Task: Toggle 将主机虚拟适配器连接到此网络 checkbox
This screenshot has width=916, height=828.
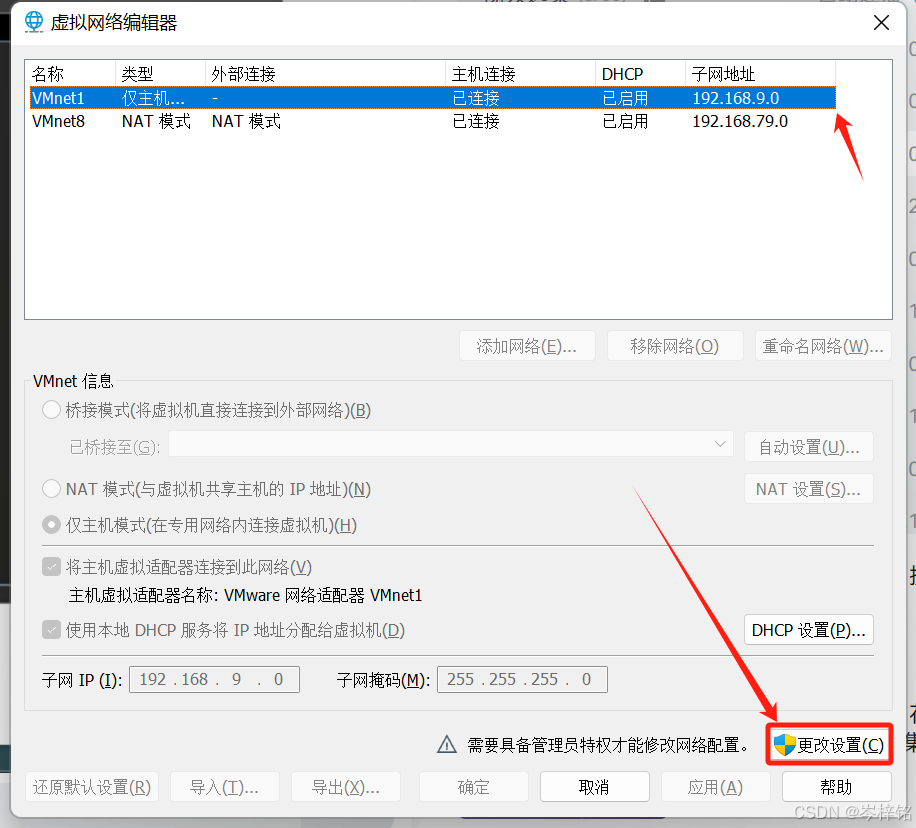Action: 51,567
